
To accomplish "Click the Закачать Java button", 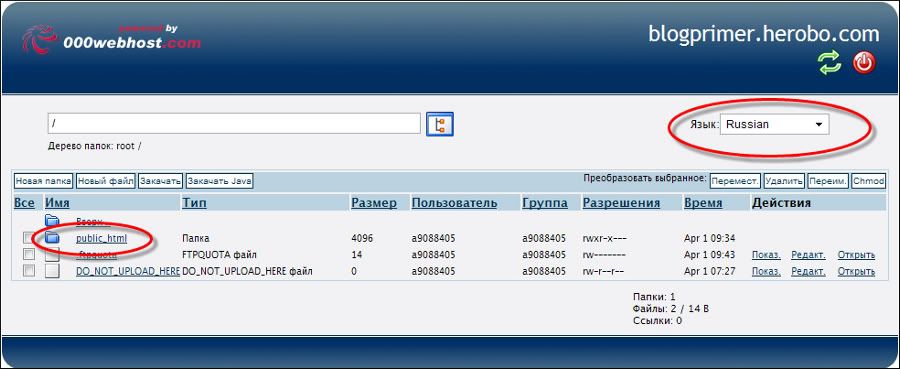I will [219, 181].
